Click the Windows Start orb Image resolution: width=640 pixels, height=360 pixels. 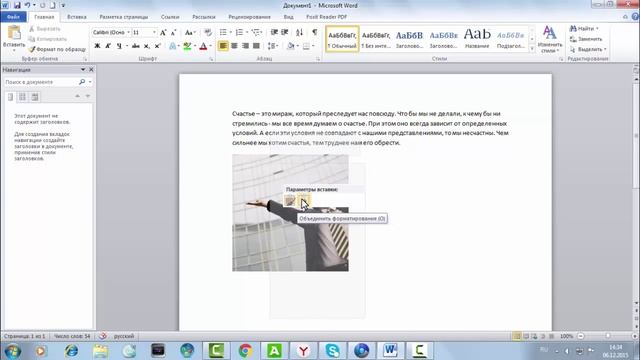(12, 351)
